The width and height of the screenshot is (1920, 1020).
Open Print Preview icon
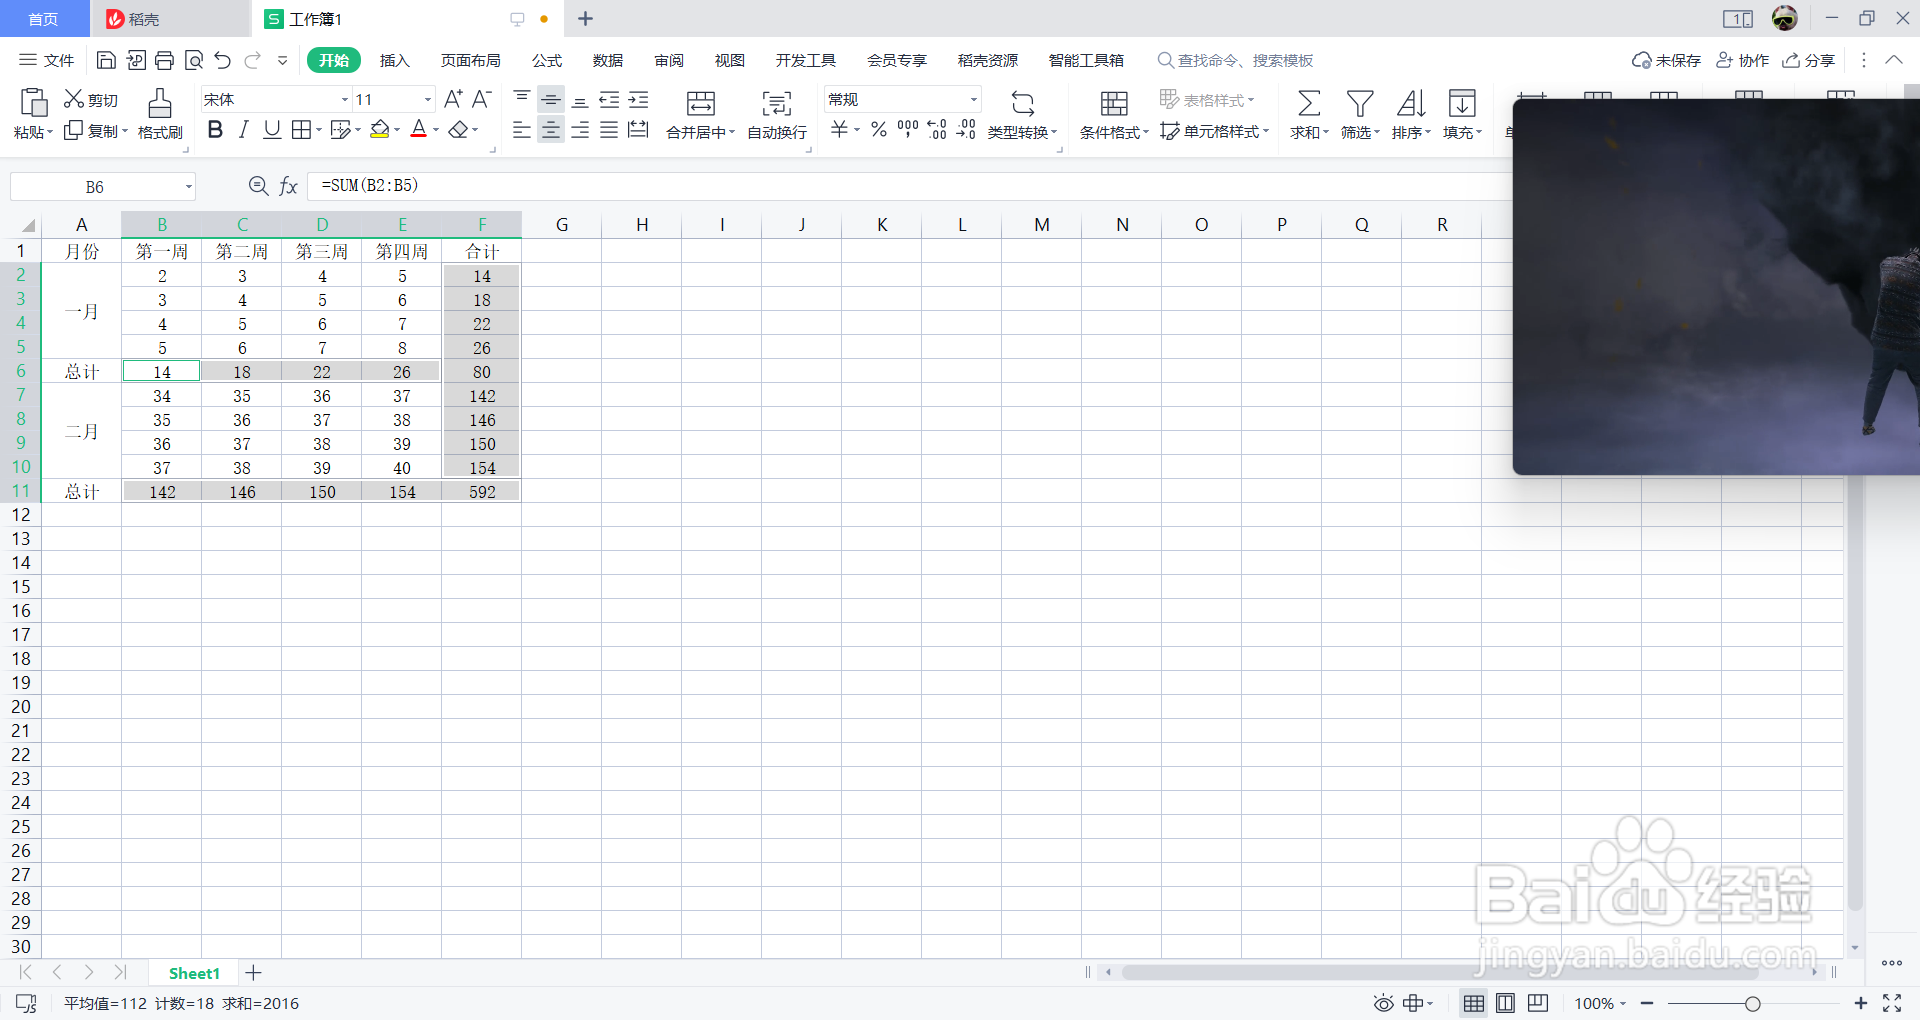tap(194, 61)
